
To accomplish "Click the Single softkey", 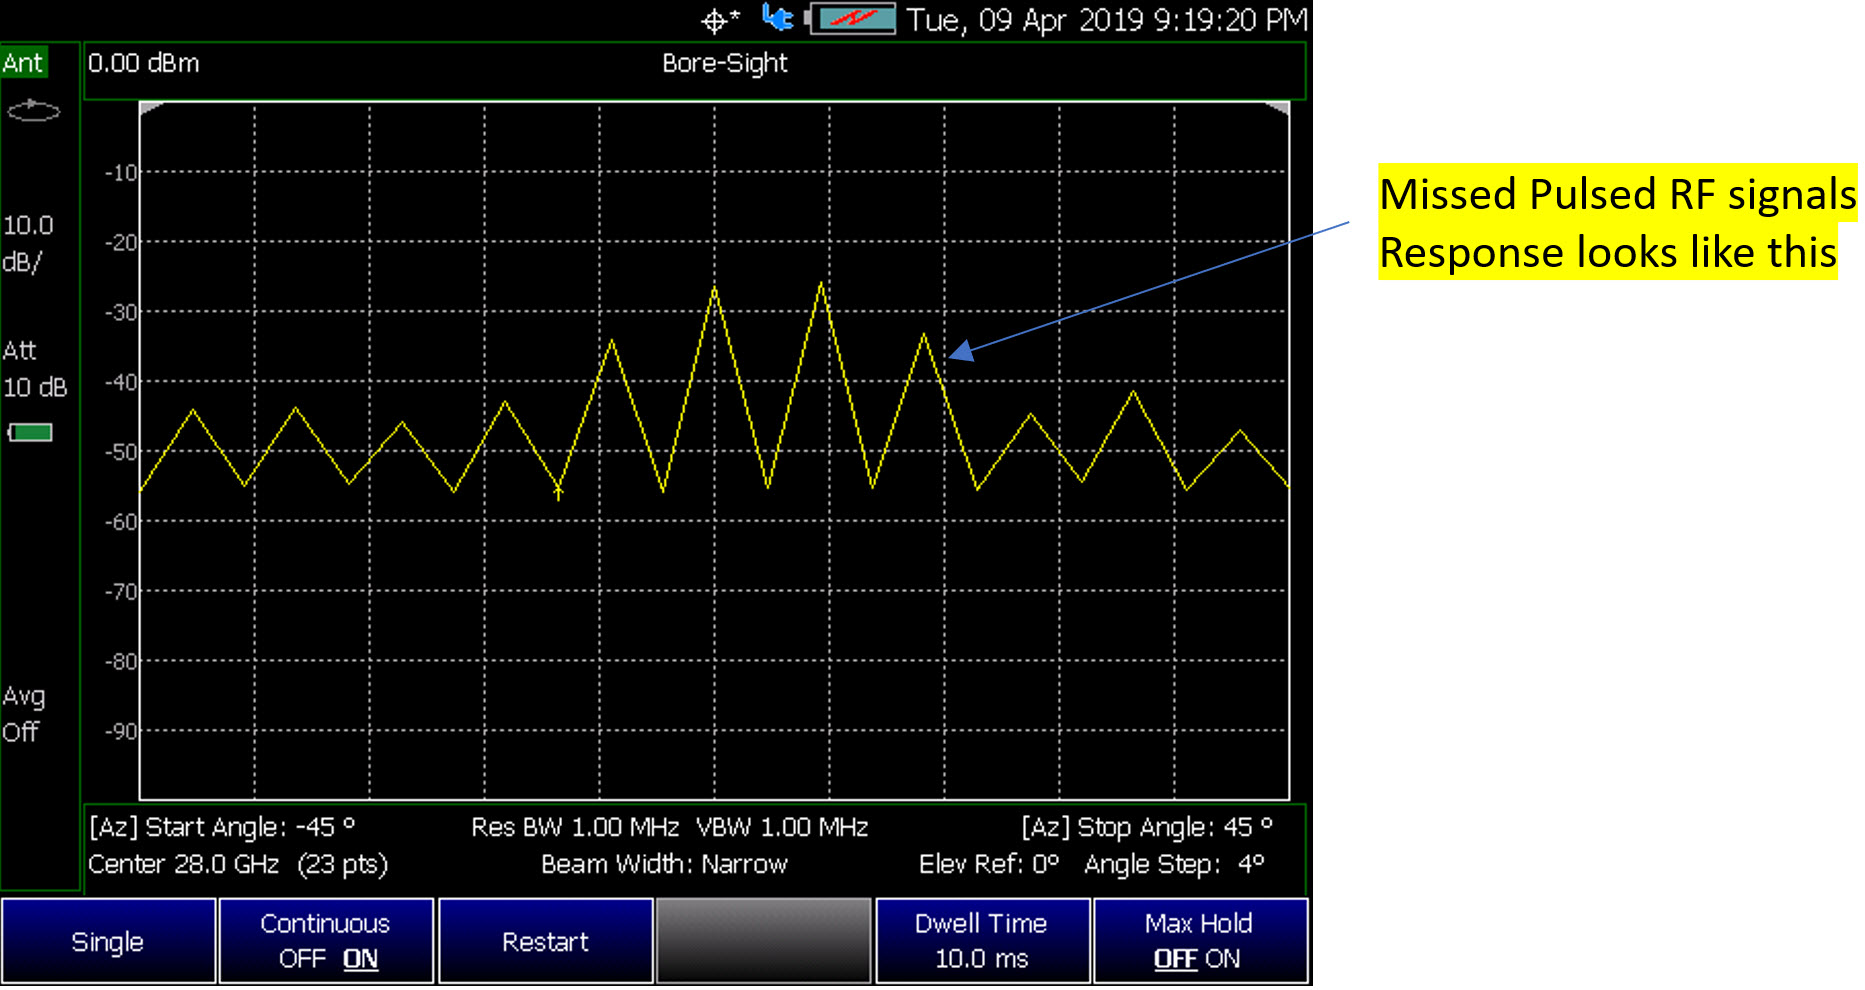I will [x=108, y=942].
